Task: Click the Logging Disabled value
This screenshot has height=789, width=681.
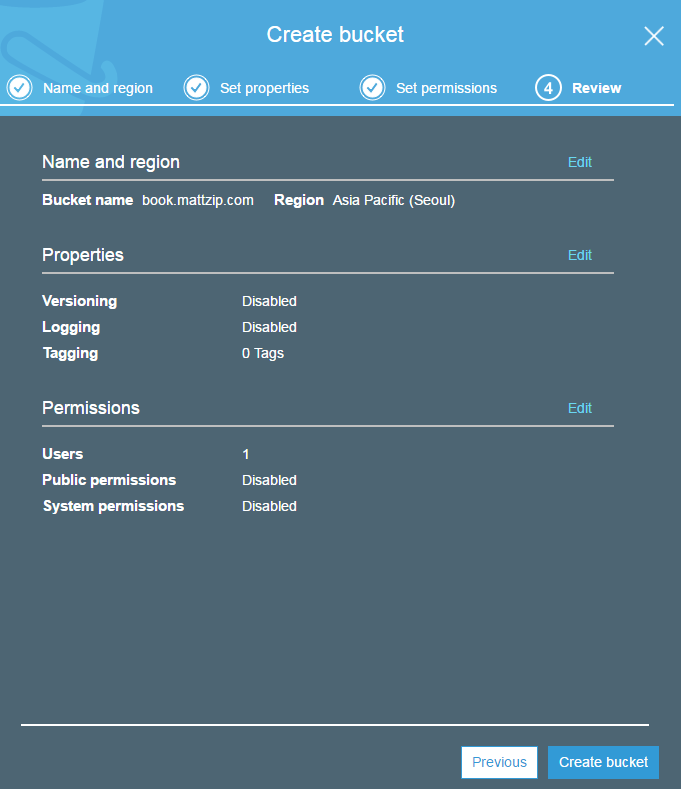Action: click(269, 327)
